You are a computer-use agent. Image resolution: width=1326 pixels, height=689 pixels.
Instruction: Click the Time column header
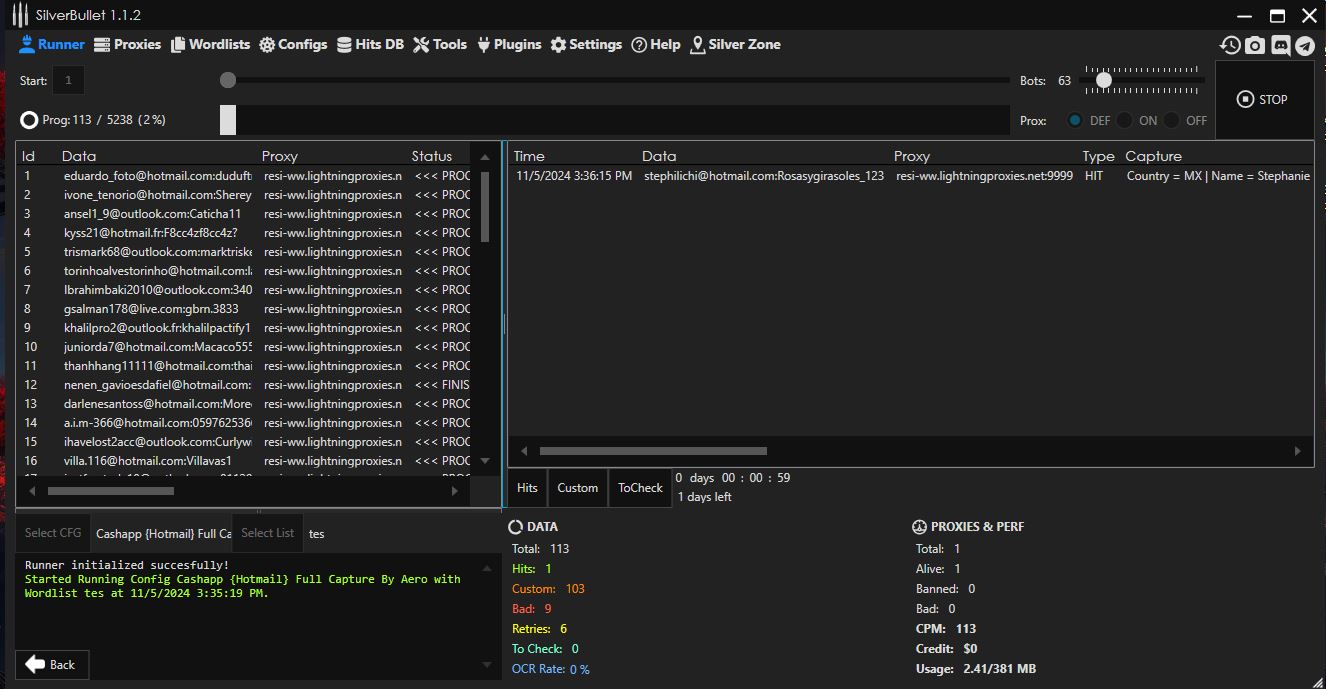pyautogui.click(x=529, y=156)
